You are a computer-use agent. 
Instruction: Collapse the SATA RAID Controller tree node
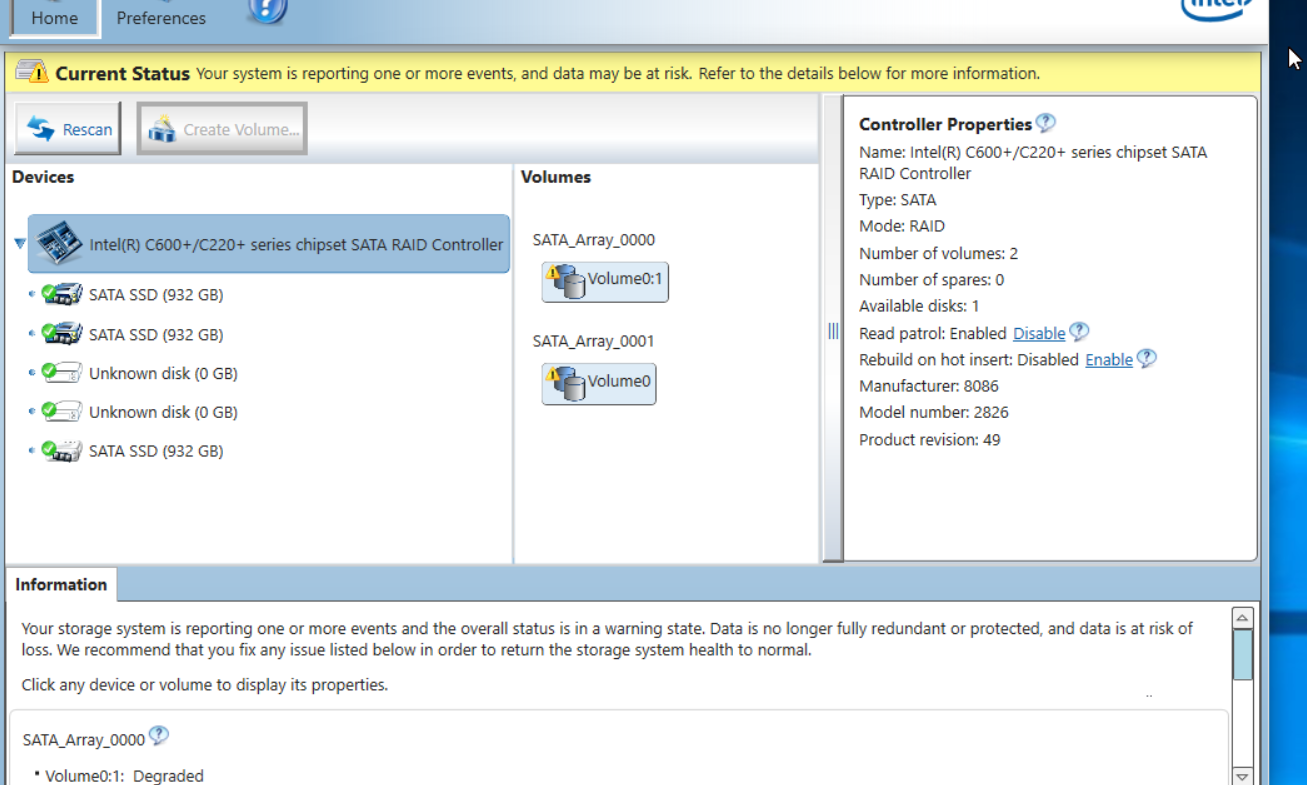[x=20, y=243]
